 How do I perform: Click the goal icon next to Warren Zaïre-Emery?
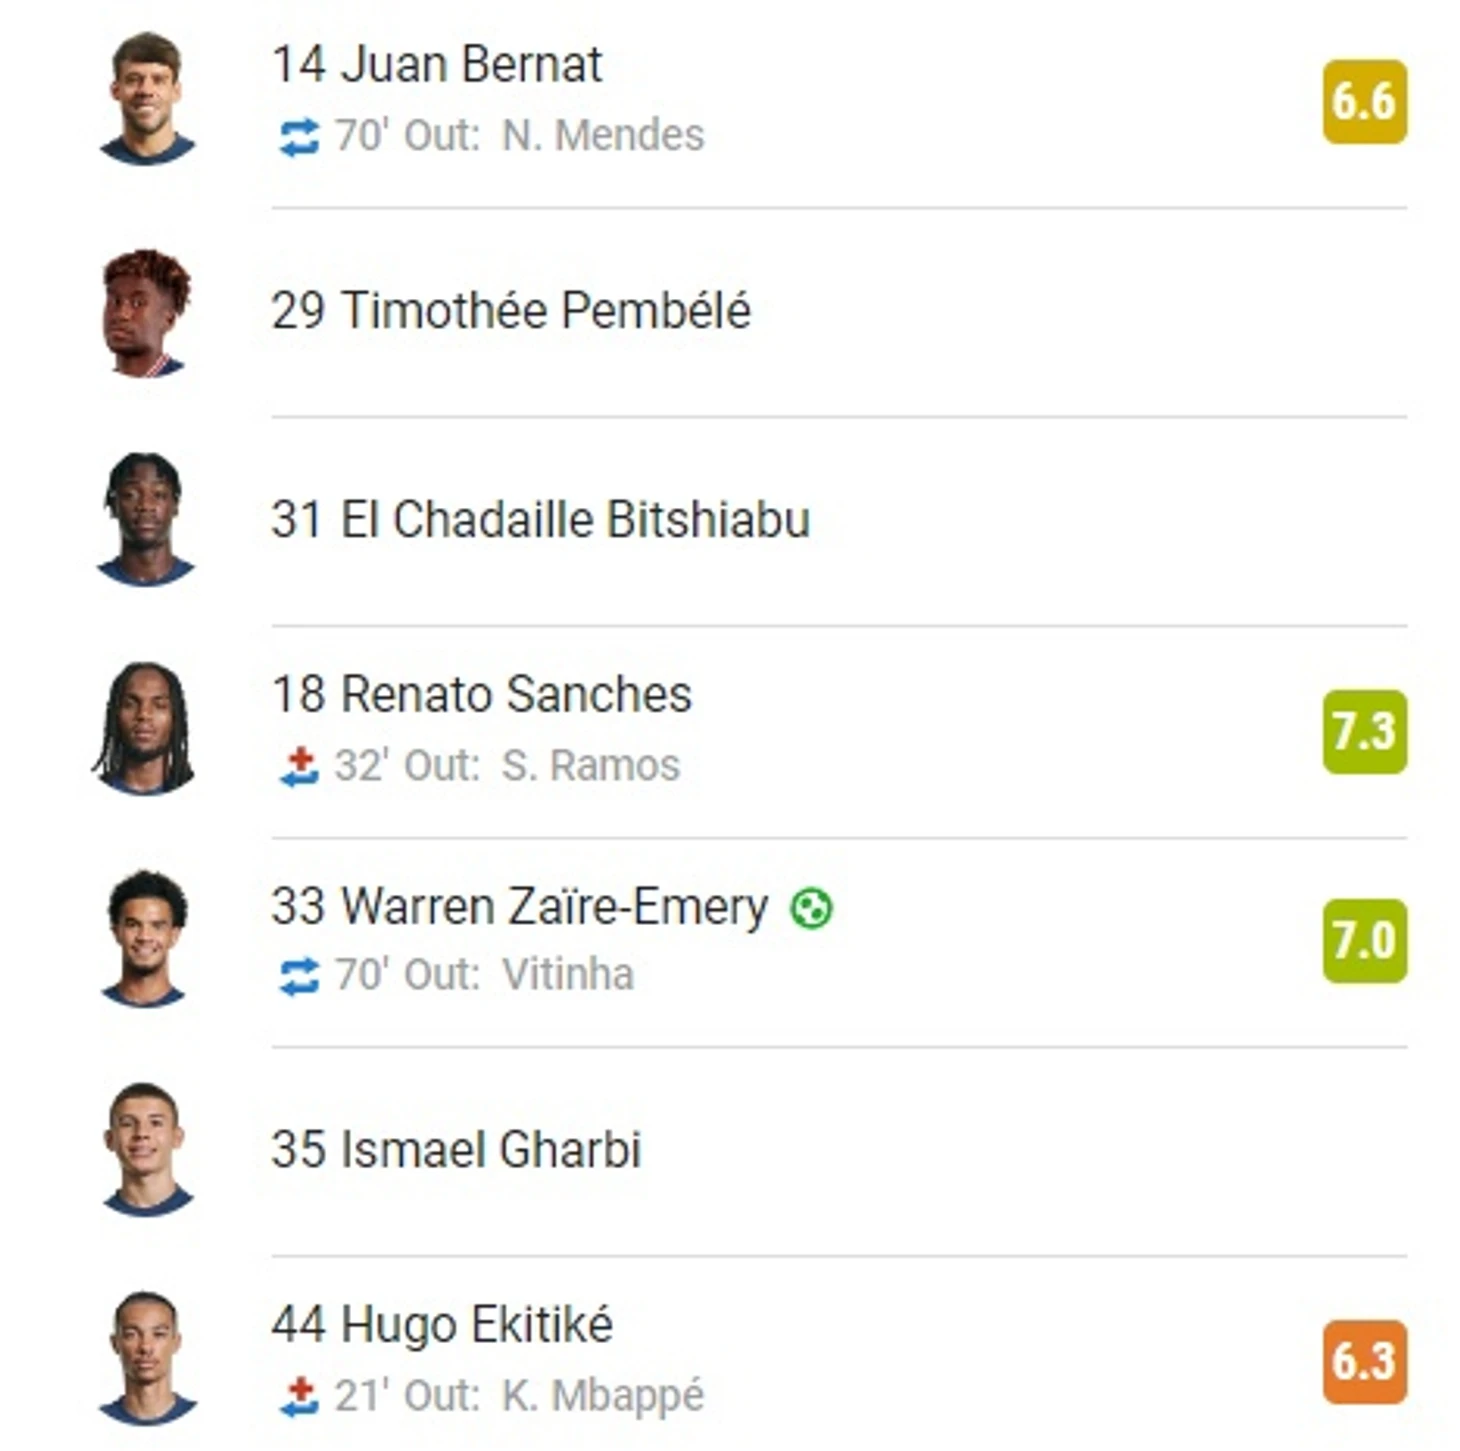click(x=811, y=908)
